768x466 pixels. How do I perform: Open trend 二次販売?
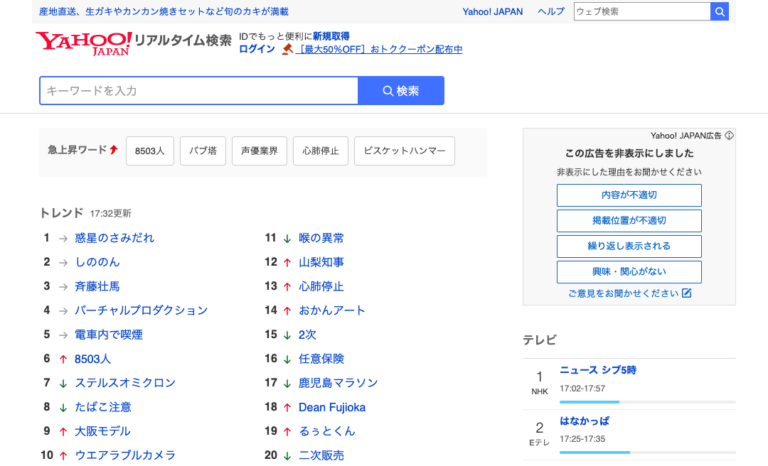[321, 455]
